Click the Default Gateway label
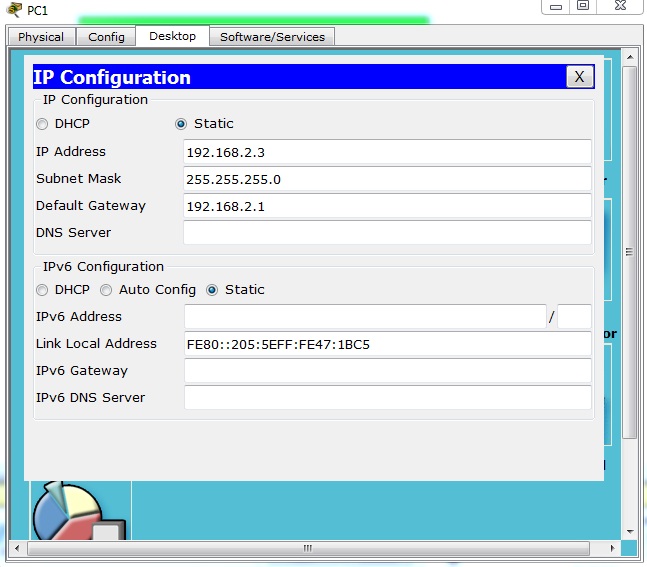The height and width of the screenshot is (567, 647). click(91, 206)
